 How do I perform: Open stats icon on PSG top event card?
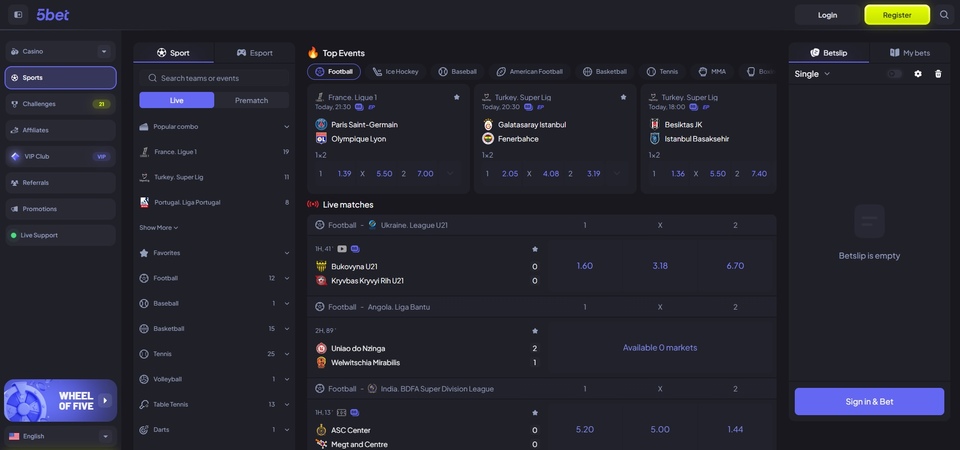pos(359,107)
